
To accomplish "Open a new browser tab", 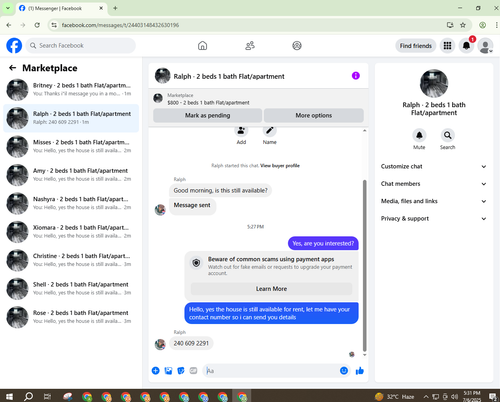I will 115,8.
